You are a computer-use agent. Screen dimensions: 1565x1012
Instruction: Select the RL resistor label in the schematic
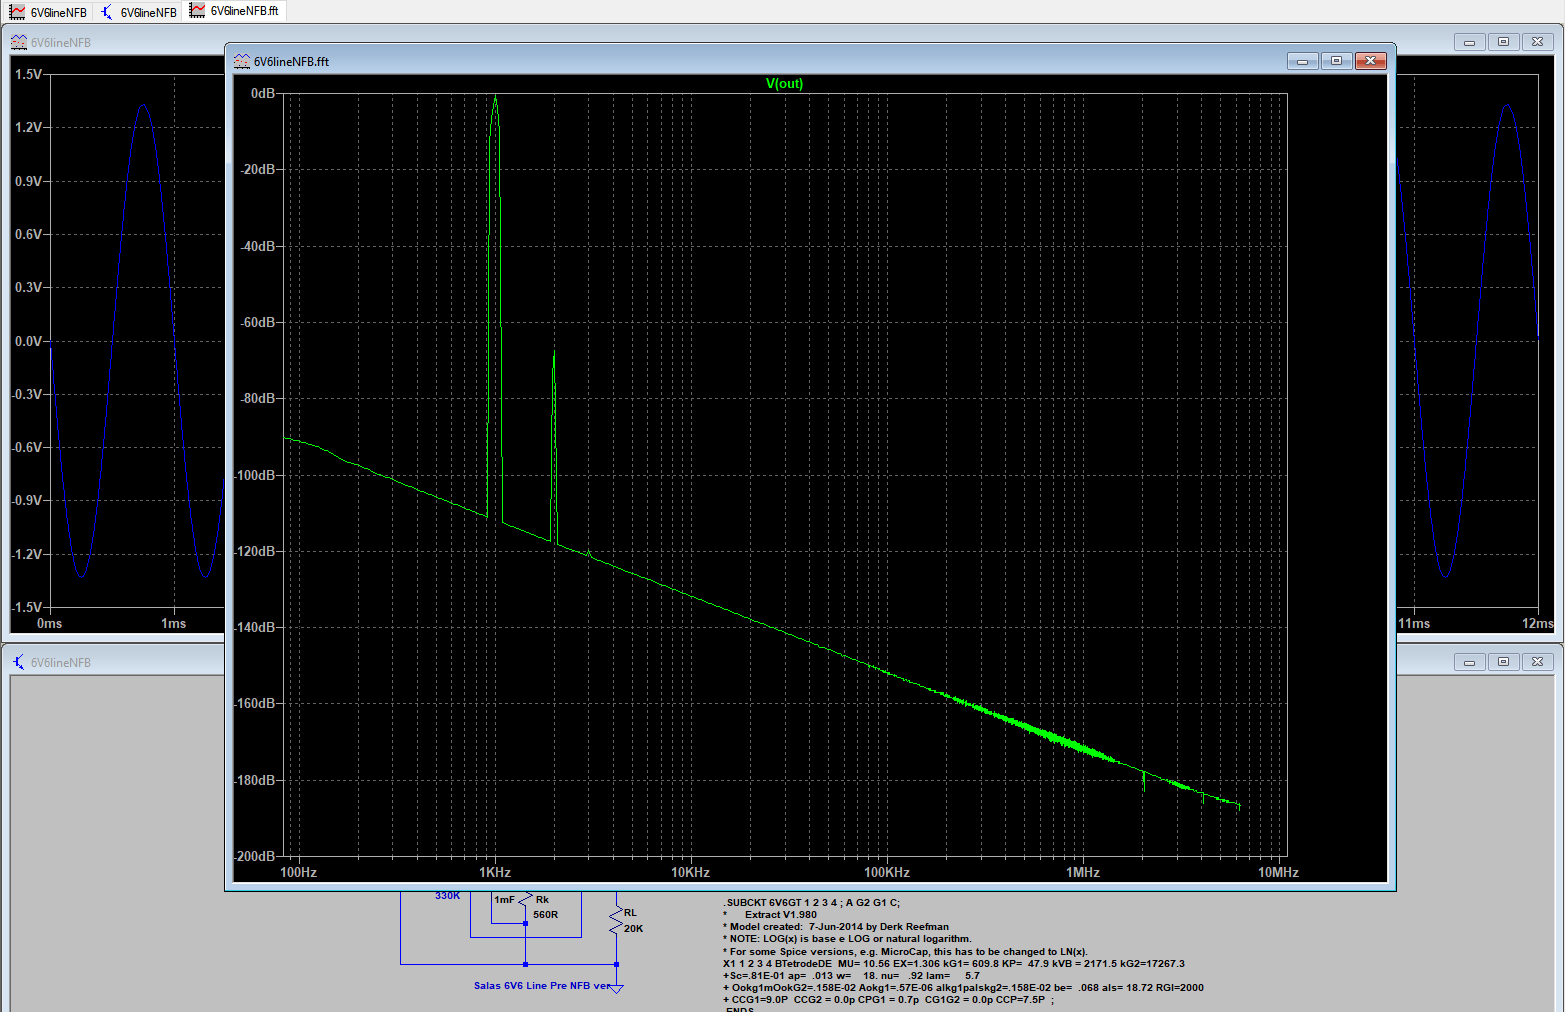[x=630, y=912]
